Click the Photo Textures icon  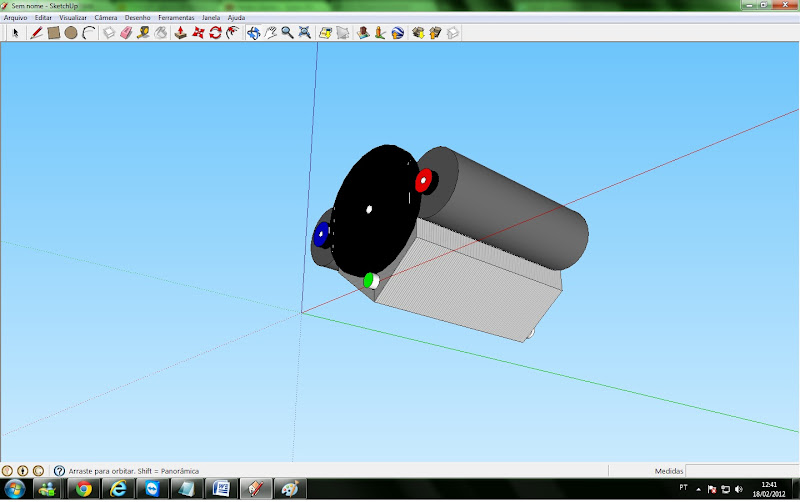pyautogui.click(x=380, y=33)
